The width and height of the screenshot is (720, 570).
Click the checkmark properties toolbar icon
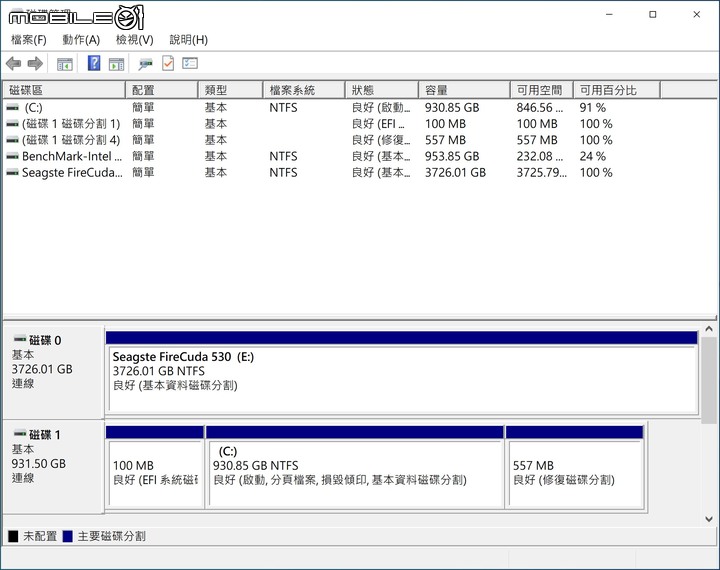pos(168,63)
